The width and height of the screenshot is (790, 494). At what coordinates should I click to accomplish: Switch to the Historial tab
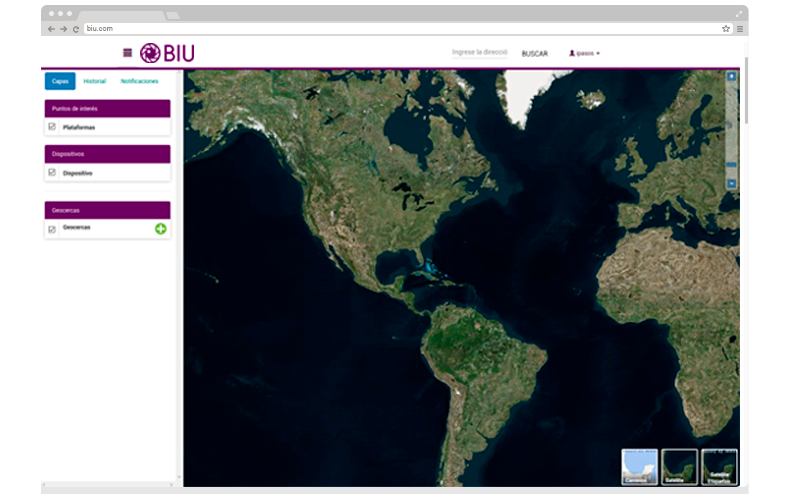(x=95, y=81)
